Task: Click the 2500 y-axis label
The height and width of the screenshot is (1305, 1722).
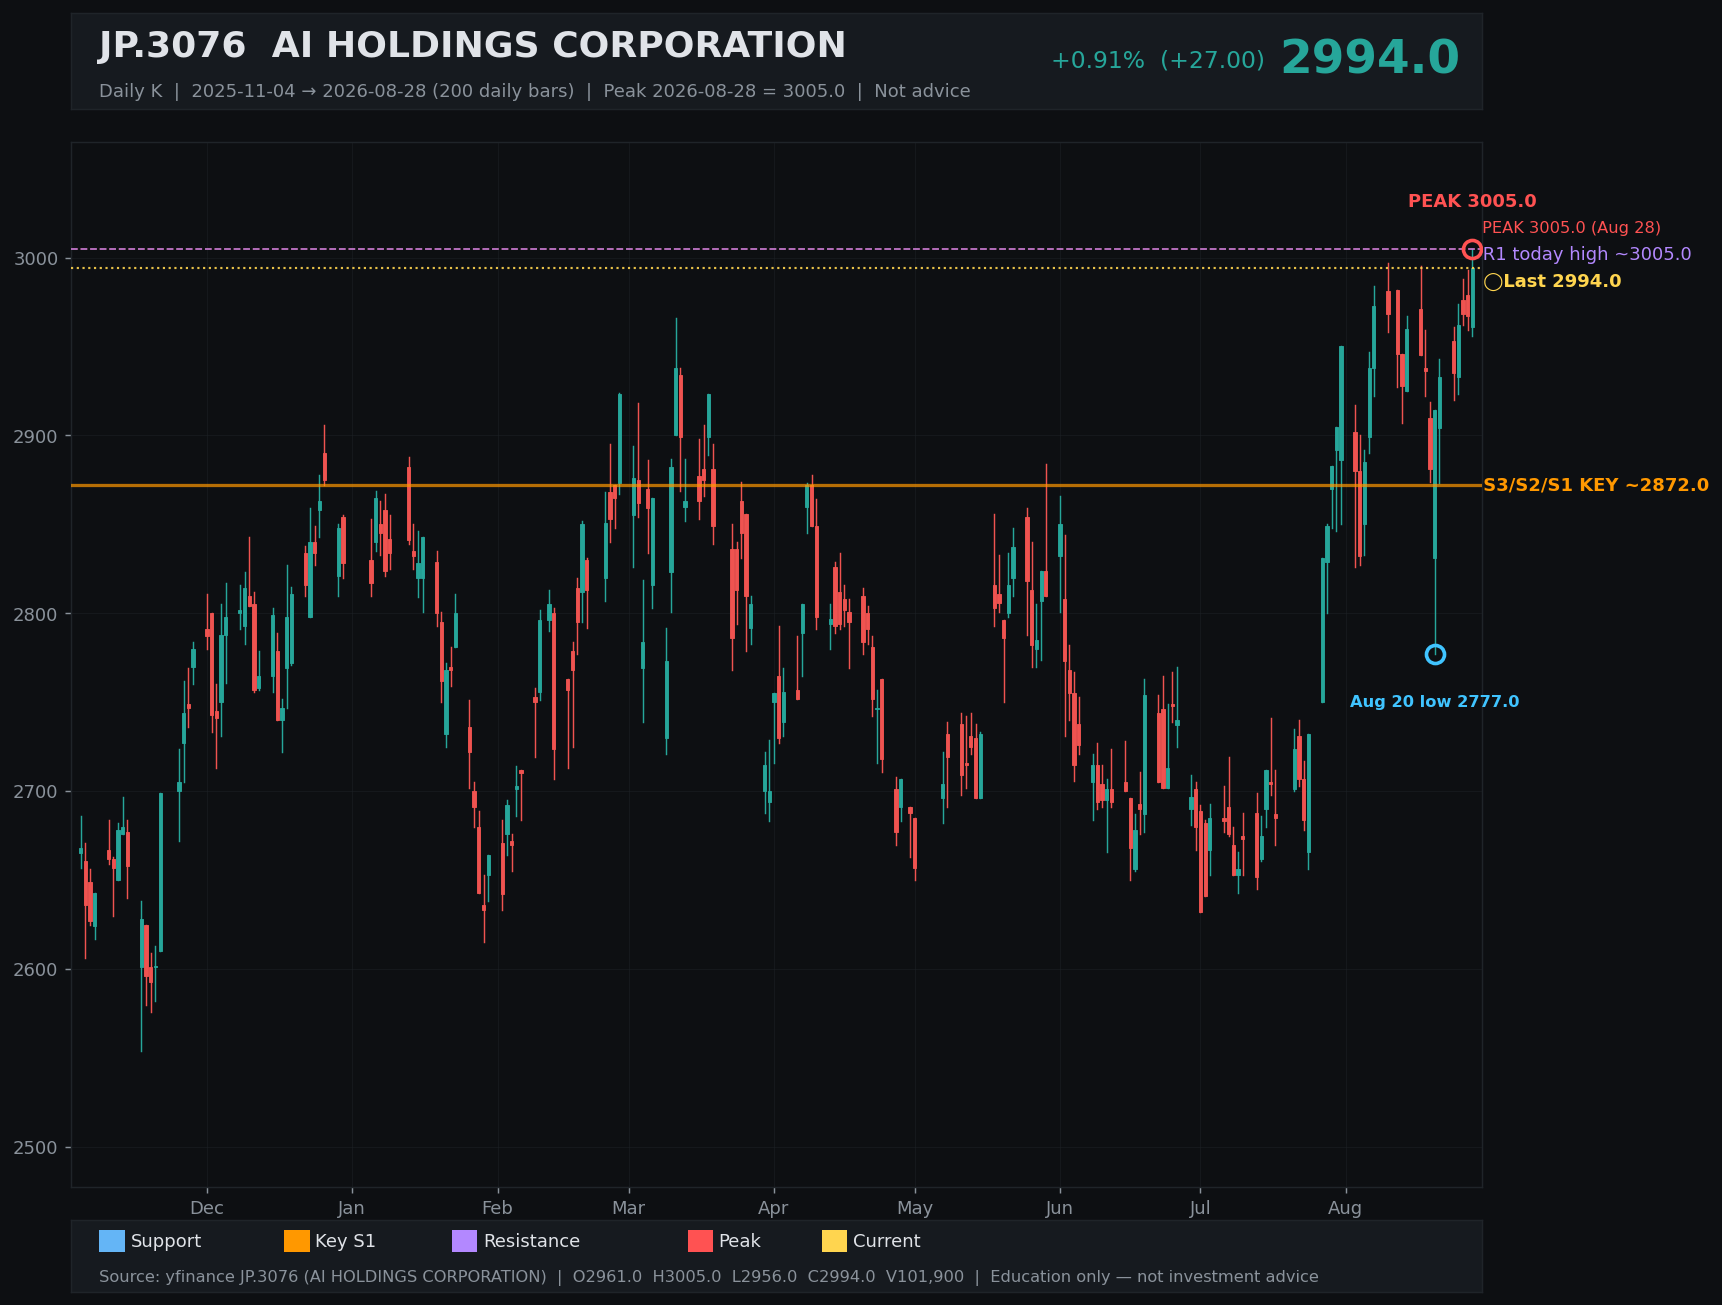Action: (37, 1148)
